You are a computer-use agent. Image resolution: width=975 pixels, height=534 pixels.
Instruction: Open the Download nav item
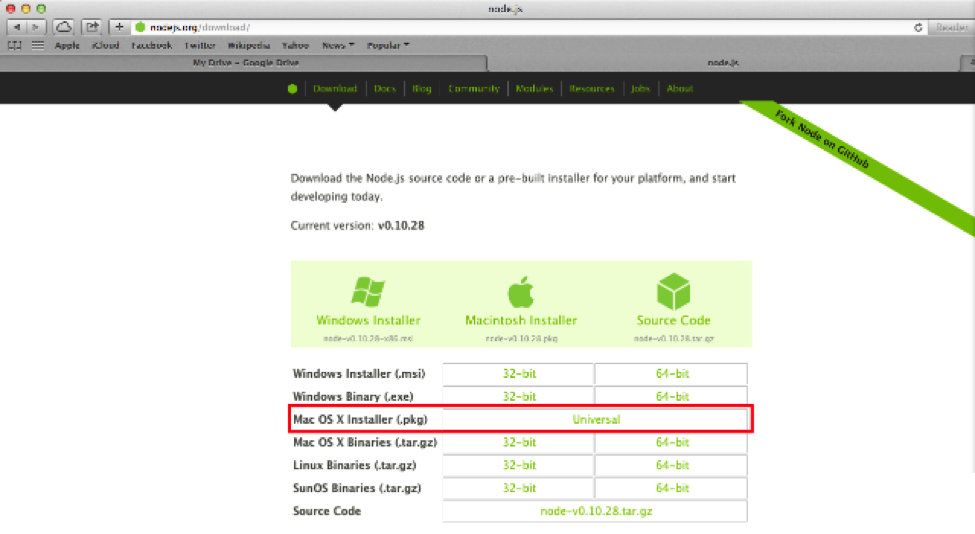coord(335,89)
